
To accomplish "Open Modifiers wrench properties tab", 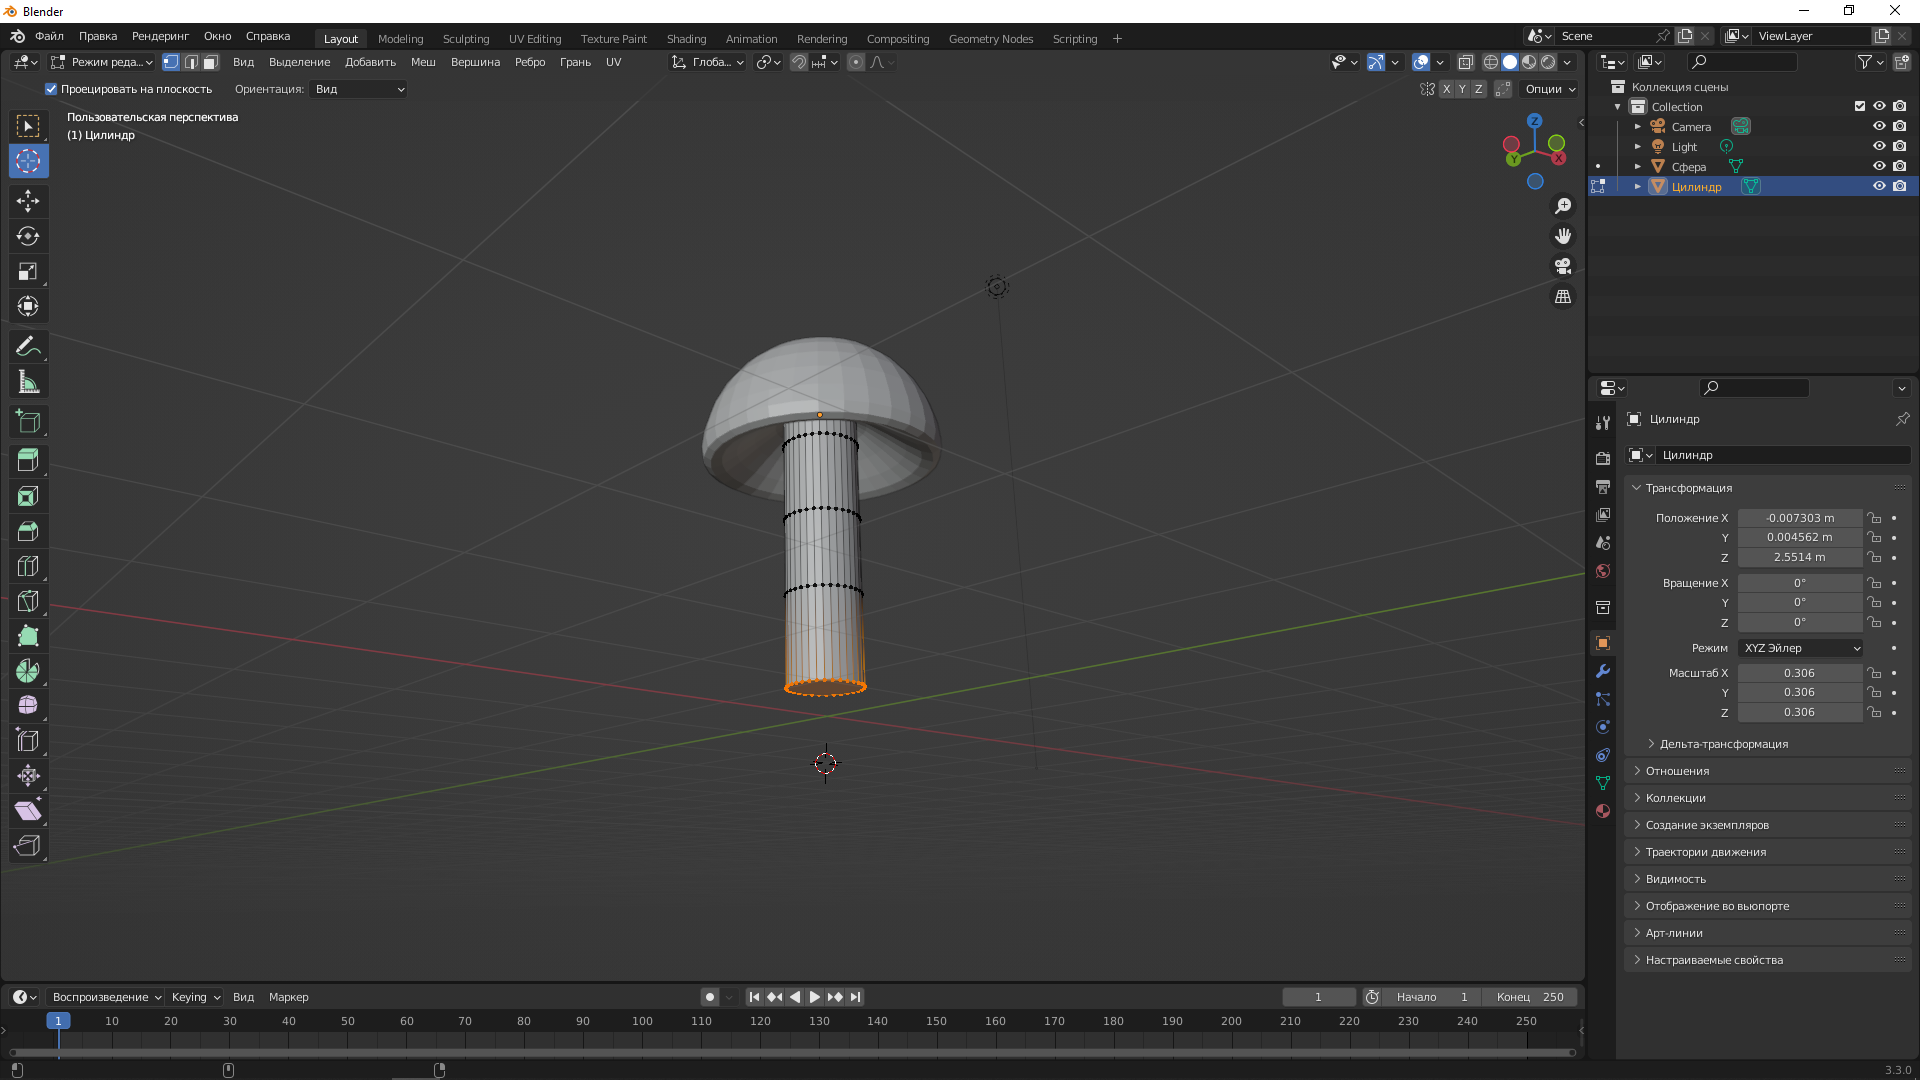I will coord(1603,671).
